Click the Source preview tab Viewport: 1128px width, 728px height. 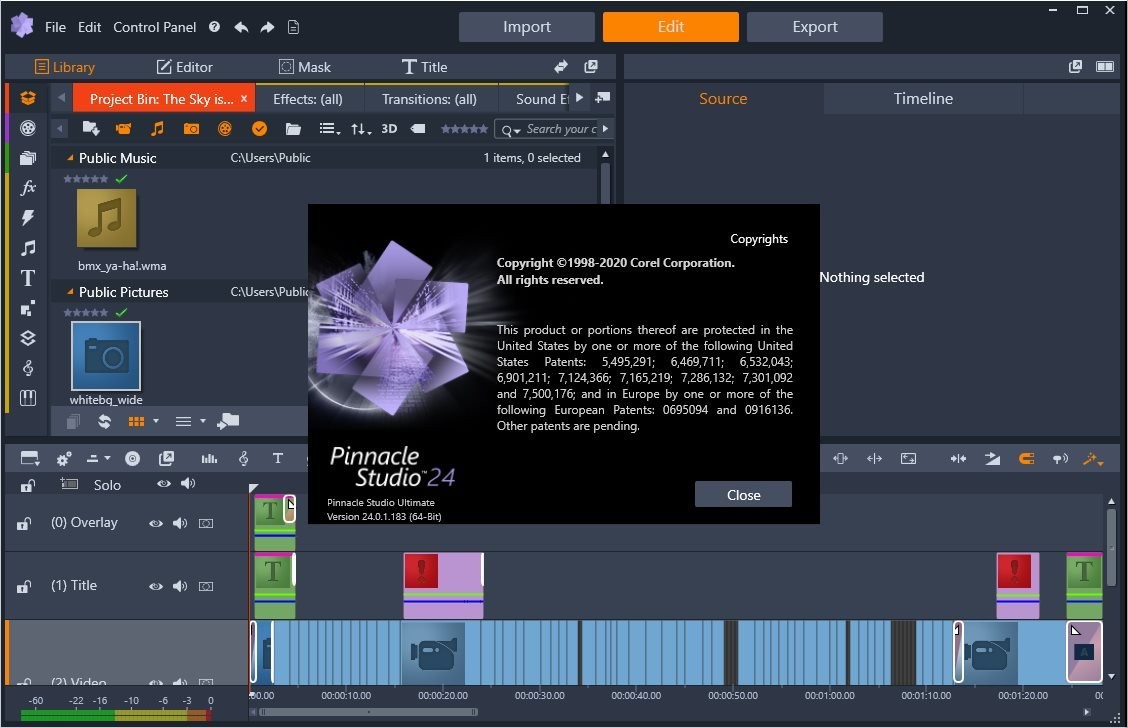[x=723, y=99]
